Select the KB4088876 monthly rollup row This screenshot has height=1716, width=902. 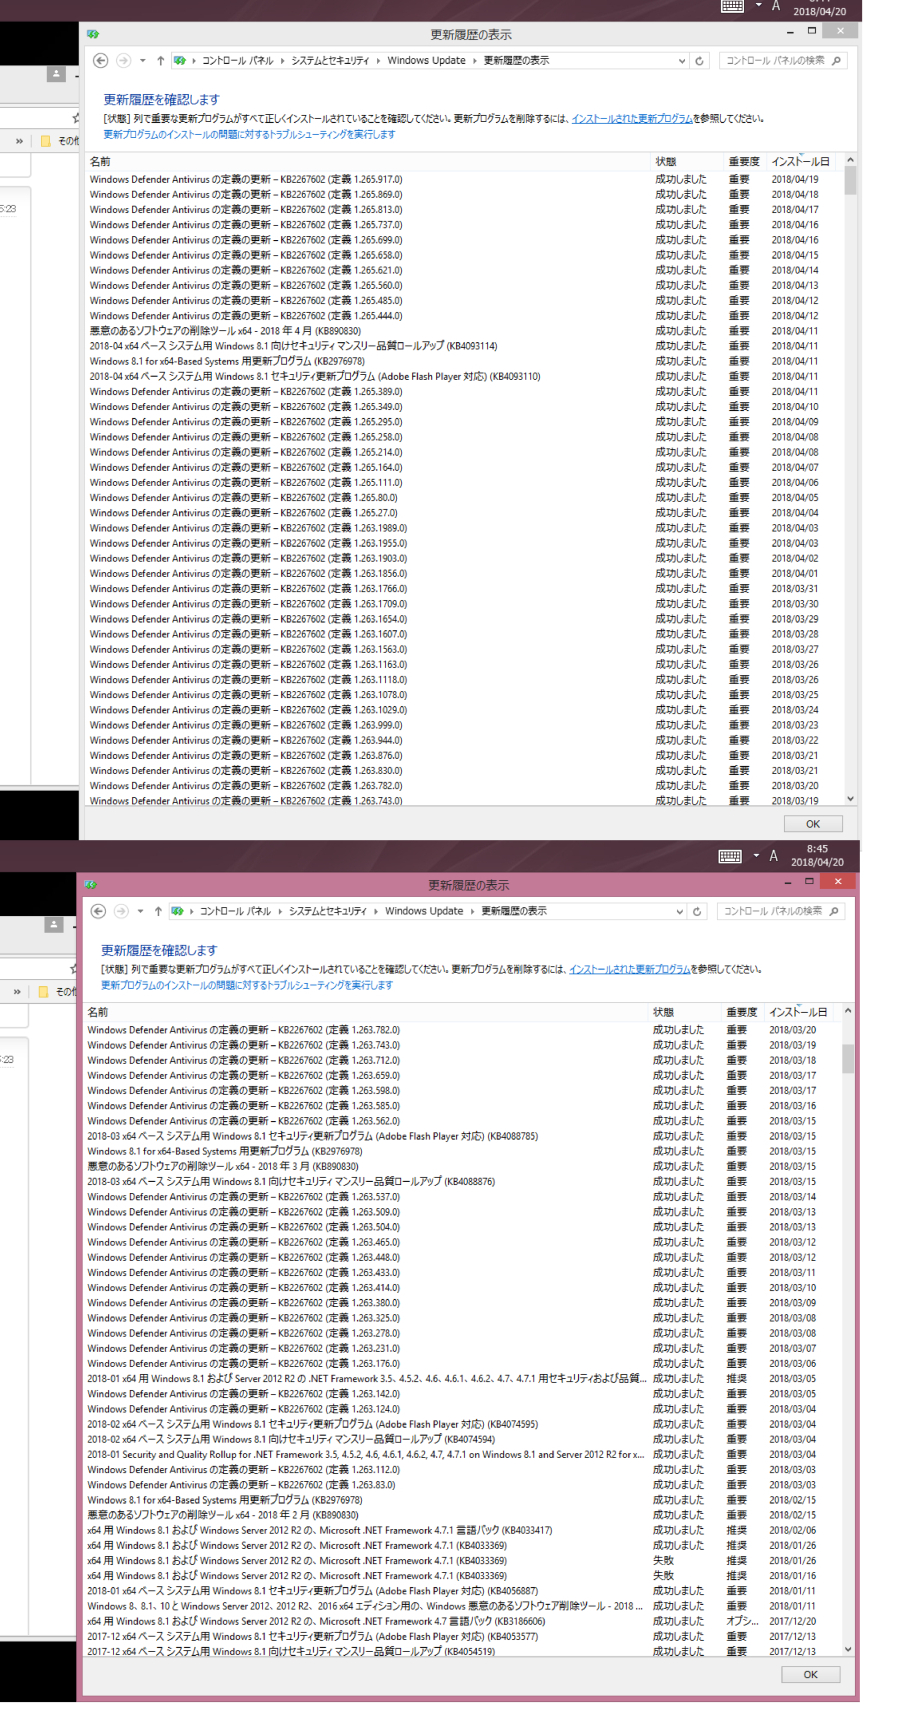463,1182
